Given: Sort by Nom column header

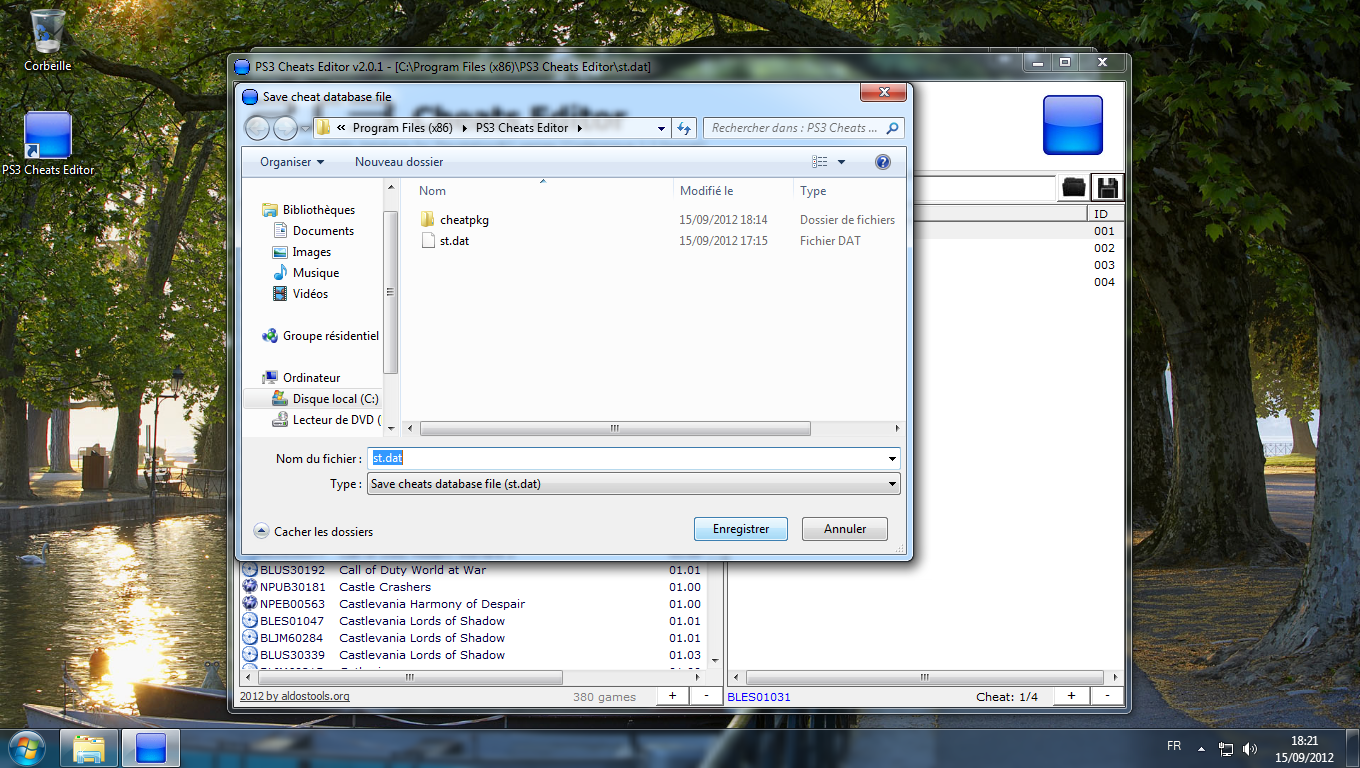Looking at the screenshot, I should (543, 191).
